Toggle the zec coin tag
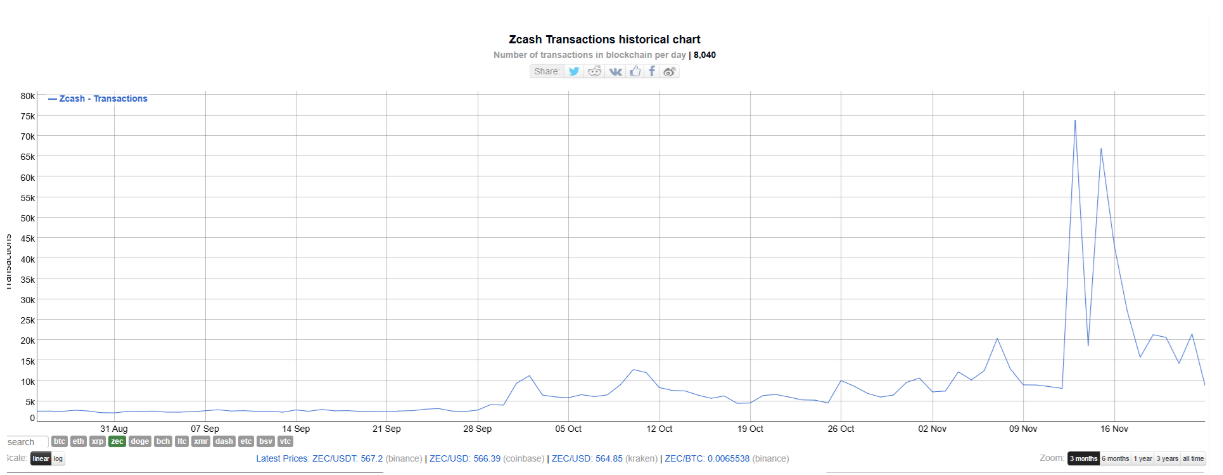The height and width of the screenshot is (475, 1223). click(x=117, y=441)
